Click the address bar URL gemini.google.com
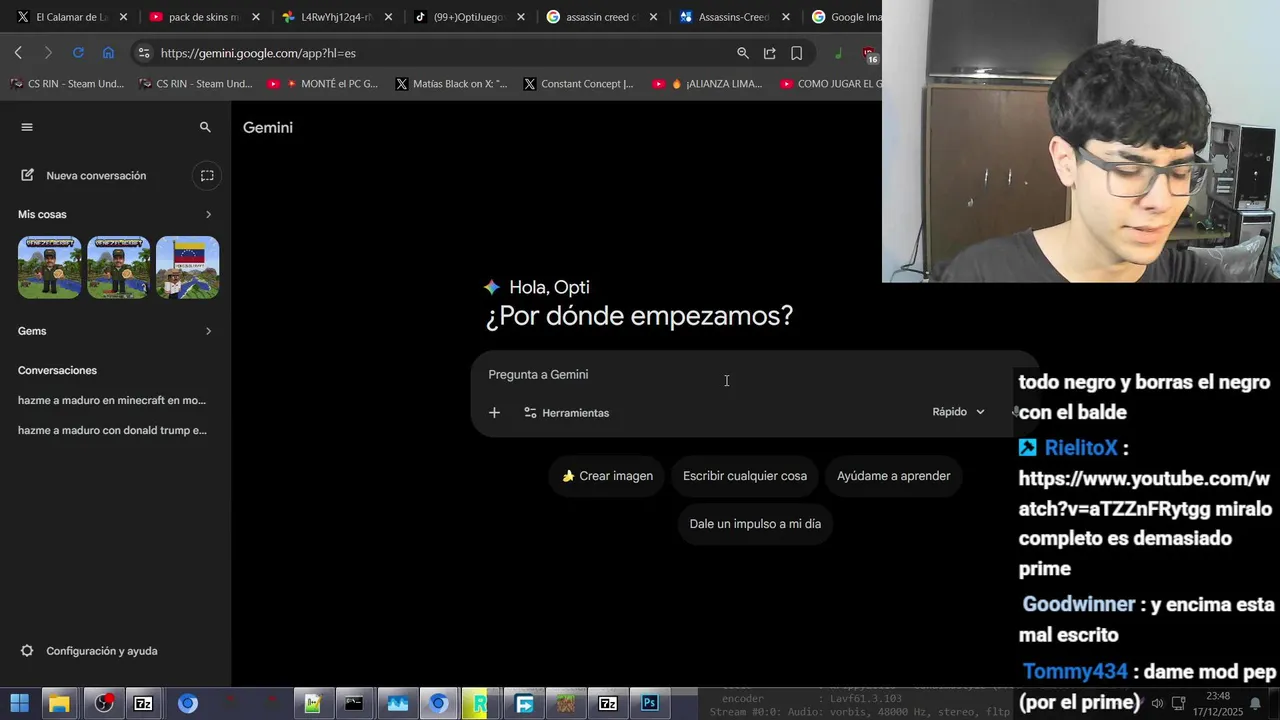Image resolution: width=1280 pixels, height=720 pixels. 258,53
